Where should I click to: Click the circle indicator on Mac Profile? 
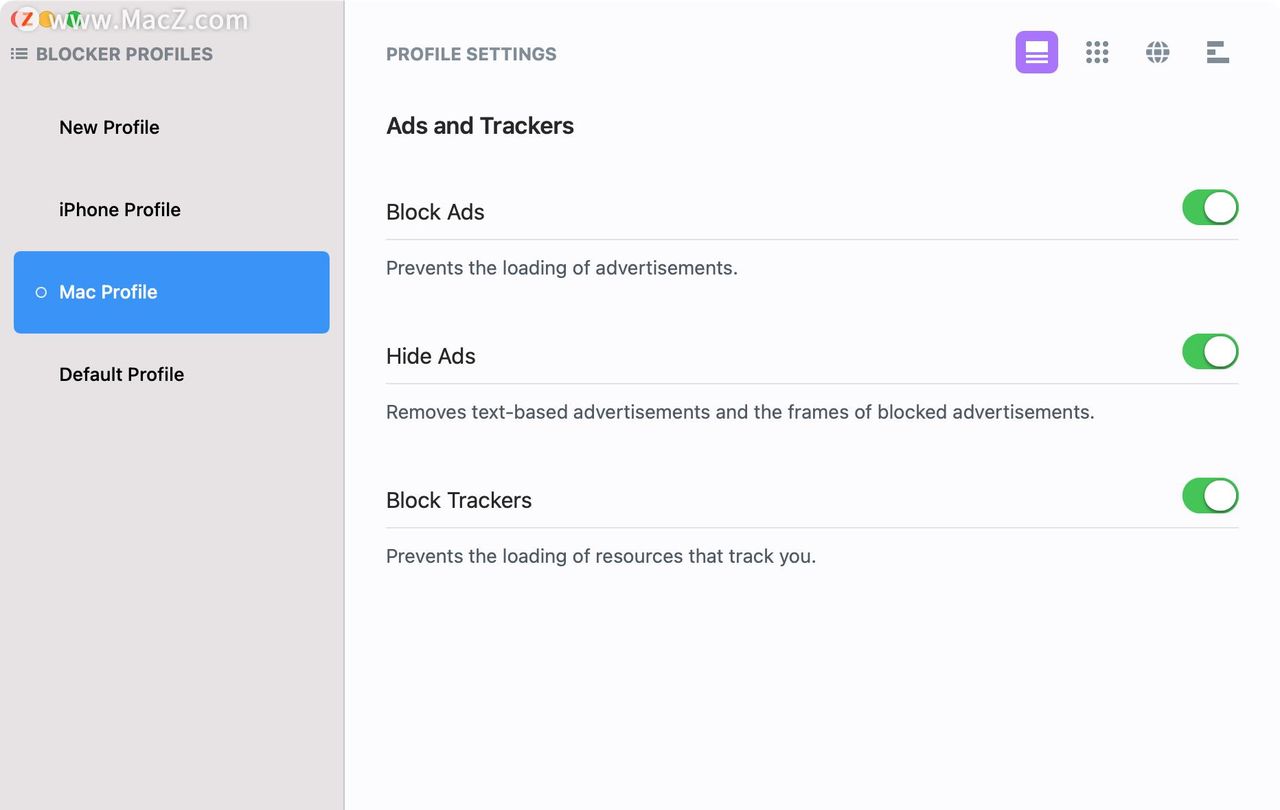41,293
